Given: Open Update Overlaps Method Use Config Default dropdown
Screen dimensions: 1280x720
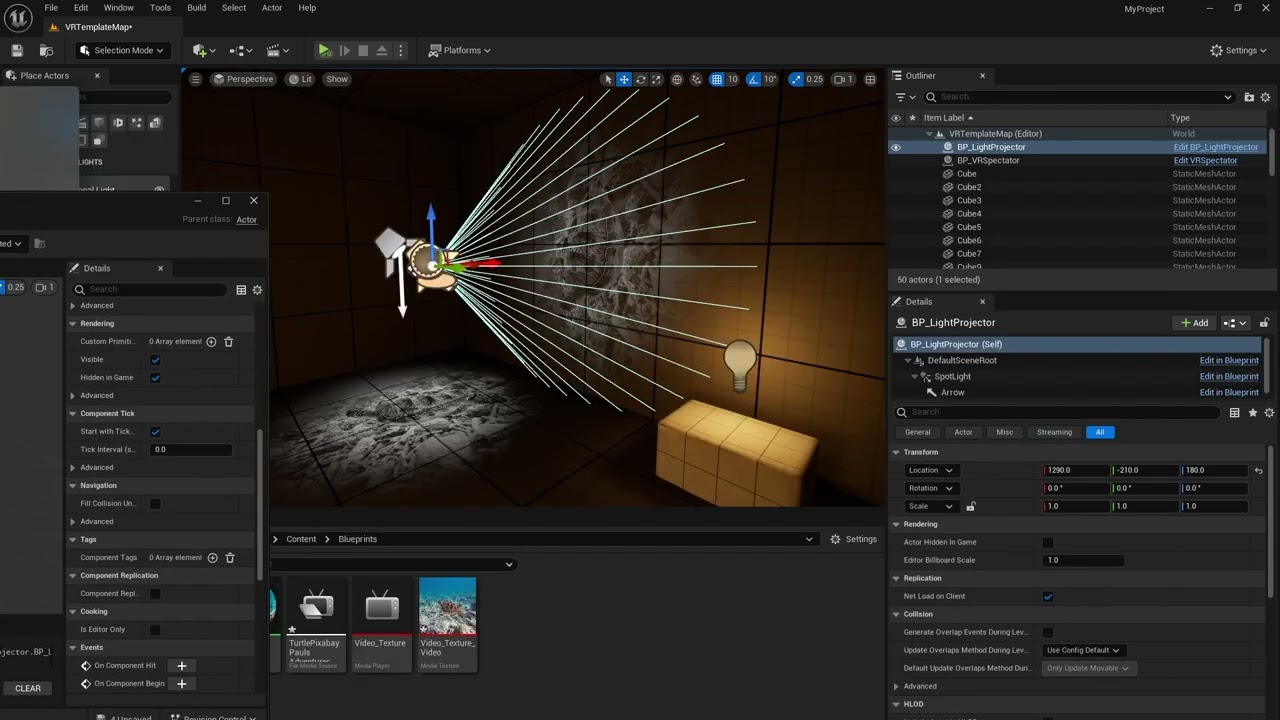Looking at the screenshot, I should click(x=1083, y=650).
